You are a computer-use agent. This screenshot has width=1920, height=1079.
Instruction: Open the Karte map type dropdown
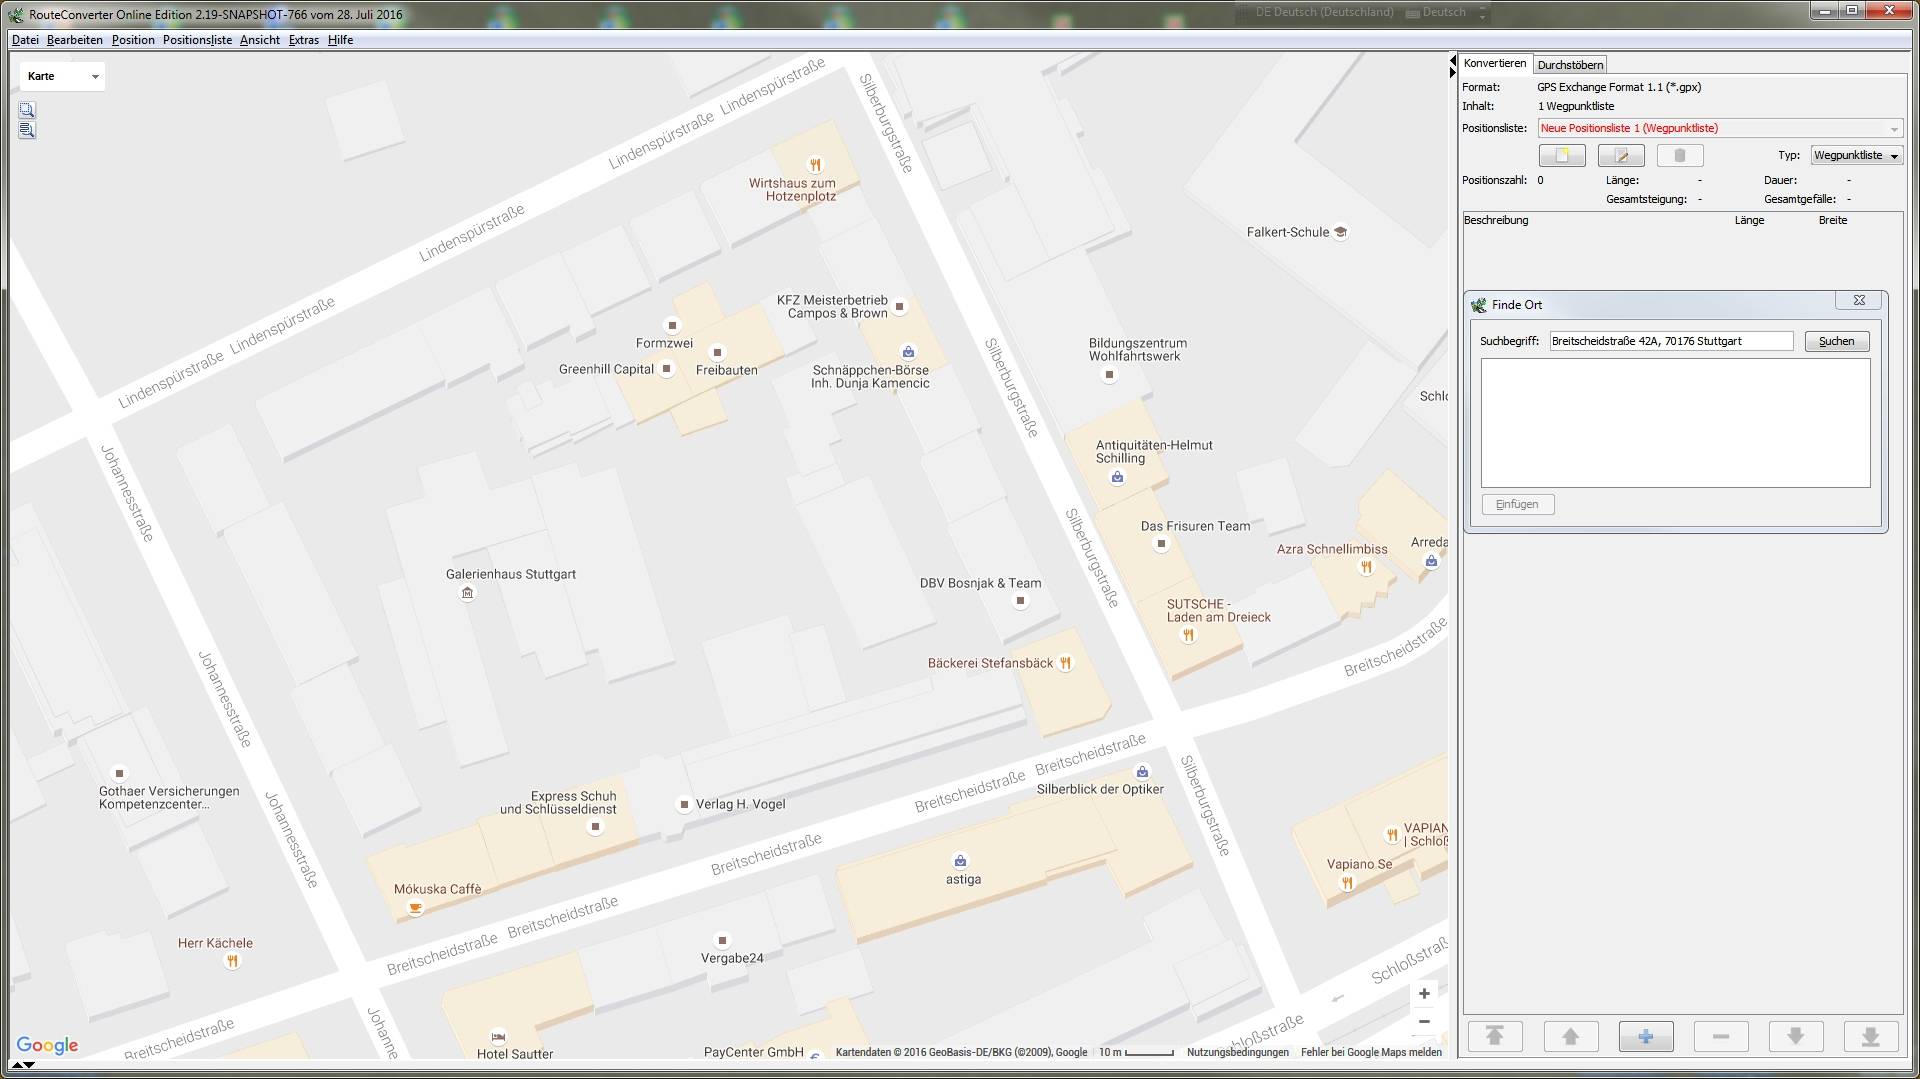coord(63,77)
